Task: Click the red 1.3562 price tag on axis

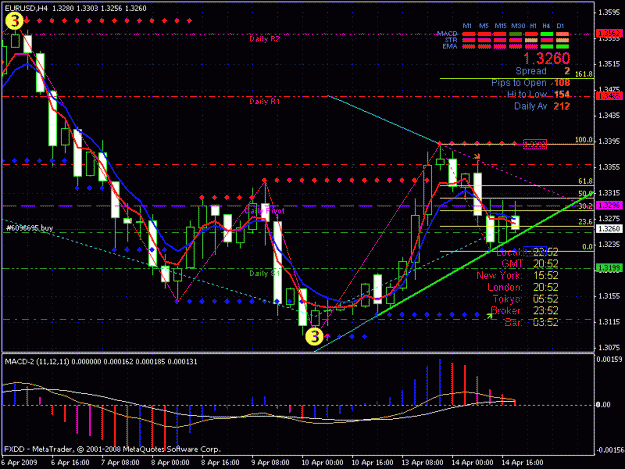Action: pos(609,33)
